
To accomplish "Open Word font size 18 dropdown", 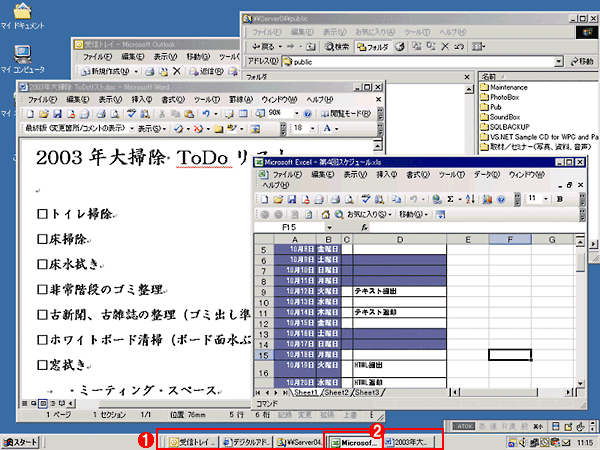I will (313, 128).
